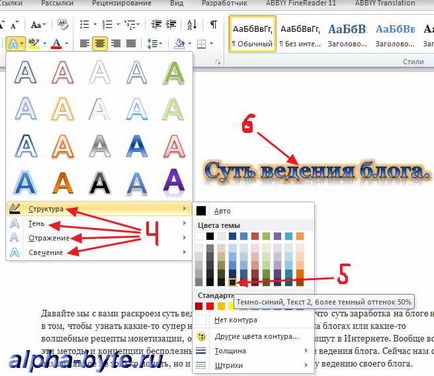Image resolution: width=434 pixels, height=376 pixels.
Task: Click the text highlight color marker icon
Action: point(34,43)
